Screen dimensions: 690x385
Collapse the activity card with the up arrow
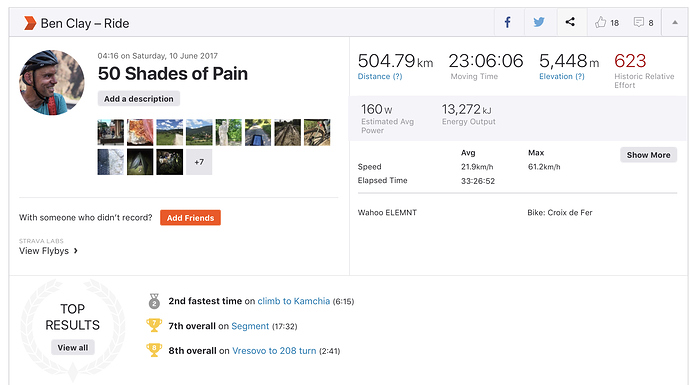[675, 22]
